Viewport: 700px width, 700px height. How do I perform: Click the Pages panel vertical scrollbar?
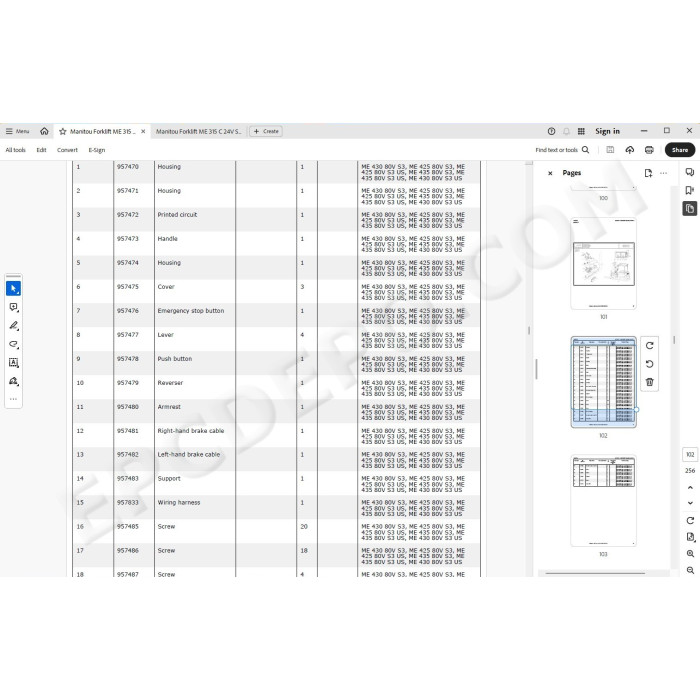pos(674,340)
